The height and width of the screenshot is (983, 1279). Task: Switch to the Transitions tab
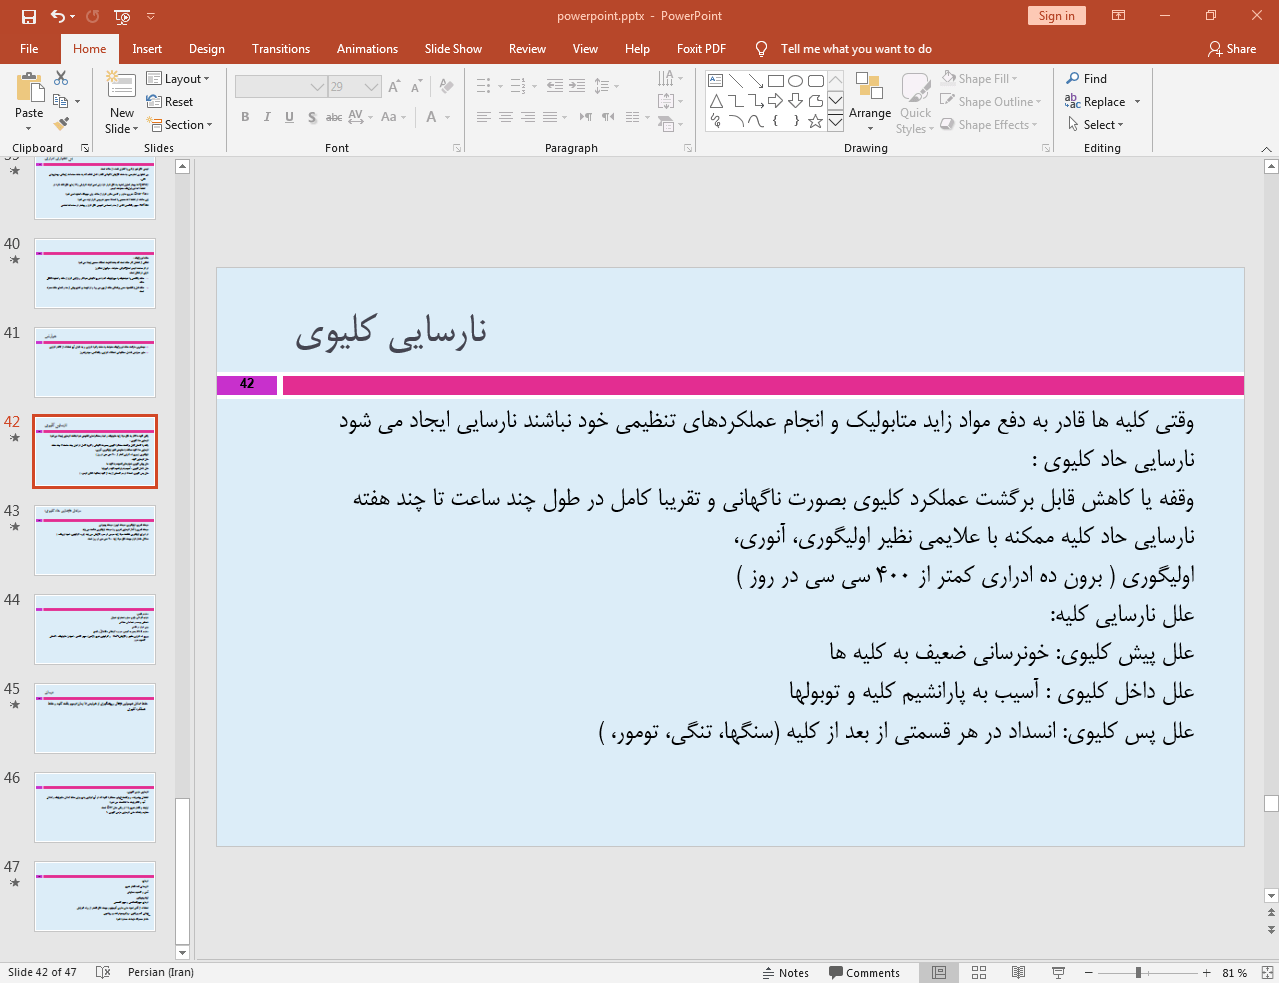pos(281,48)
